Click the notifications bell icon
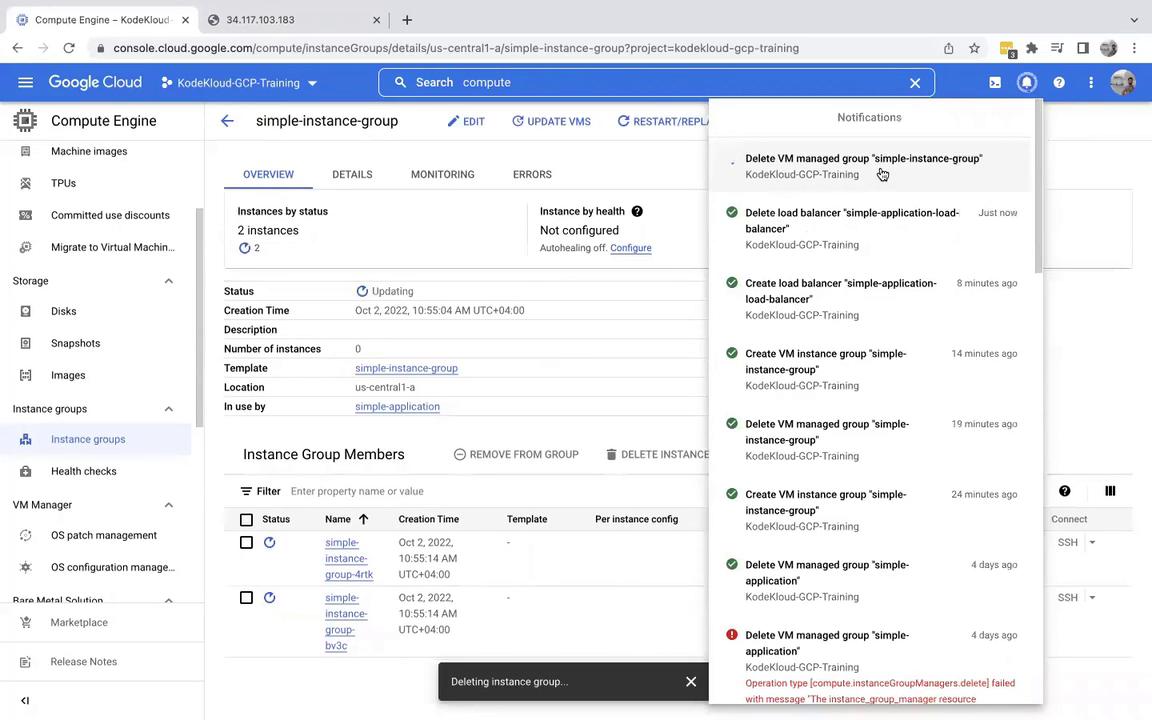The width and height of the screenshot is (1152, 720). [1027, 83]
